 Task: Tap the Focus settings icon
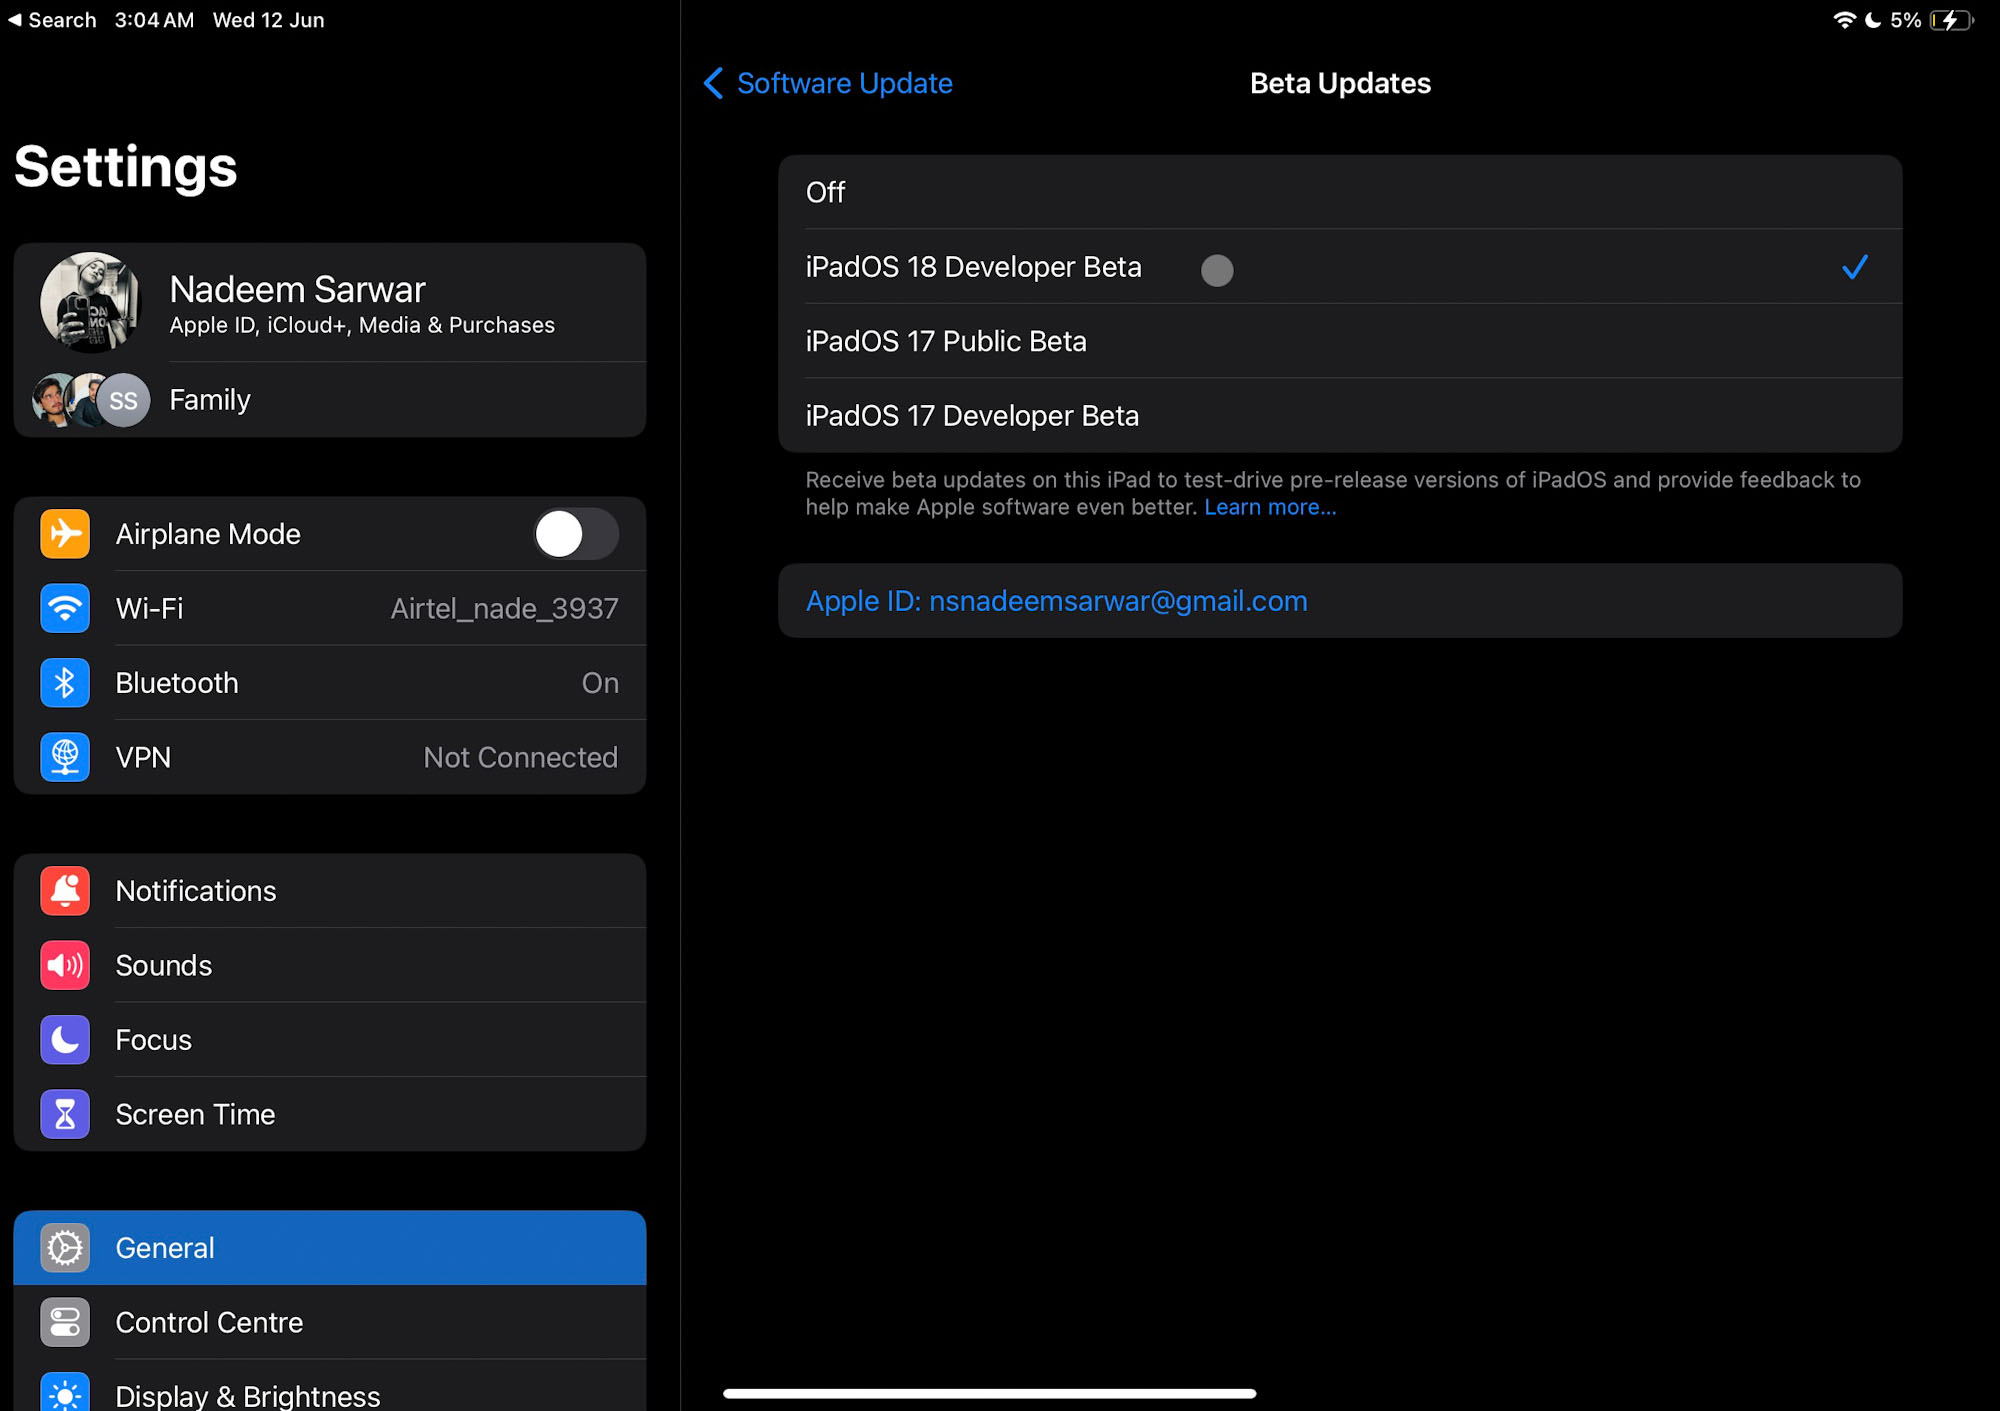(x=66, y=1038)
